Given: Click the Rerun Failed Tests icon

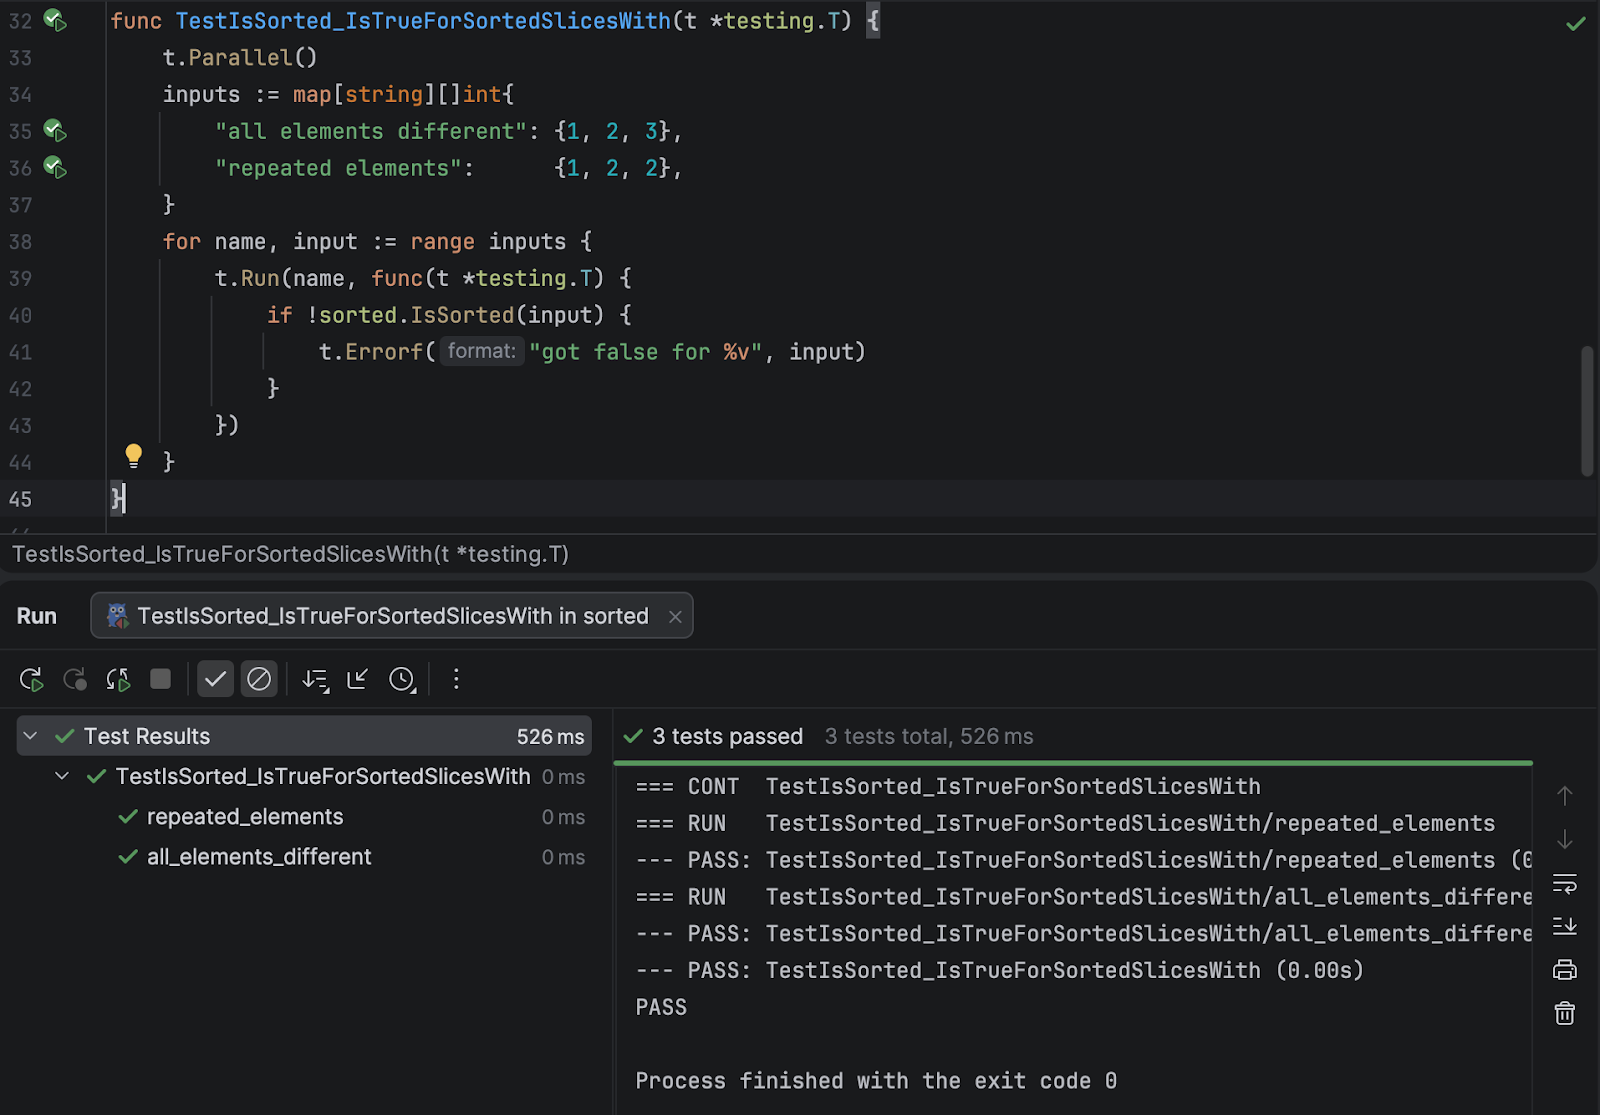Looking at the screenshot, I should pos(75,680).
